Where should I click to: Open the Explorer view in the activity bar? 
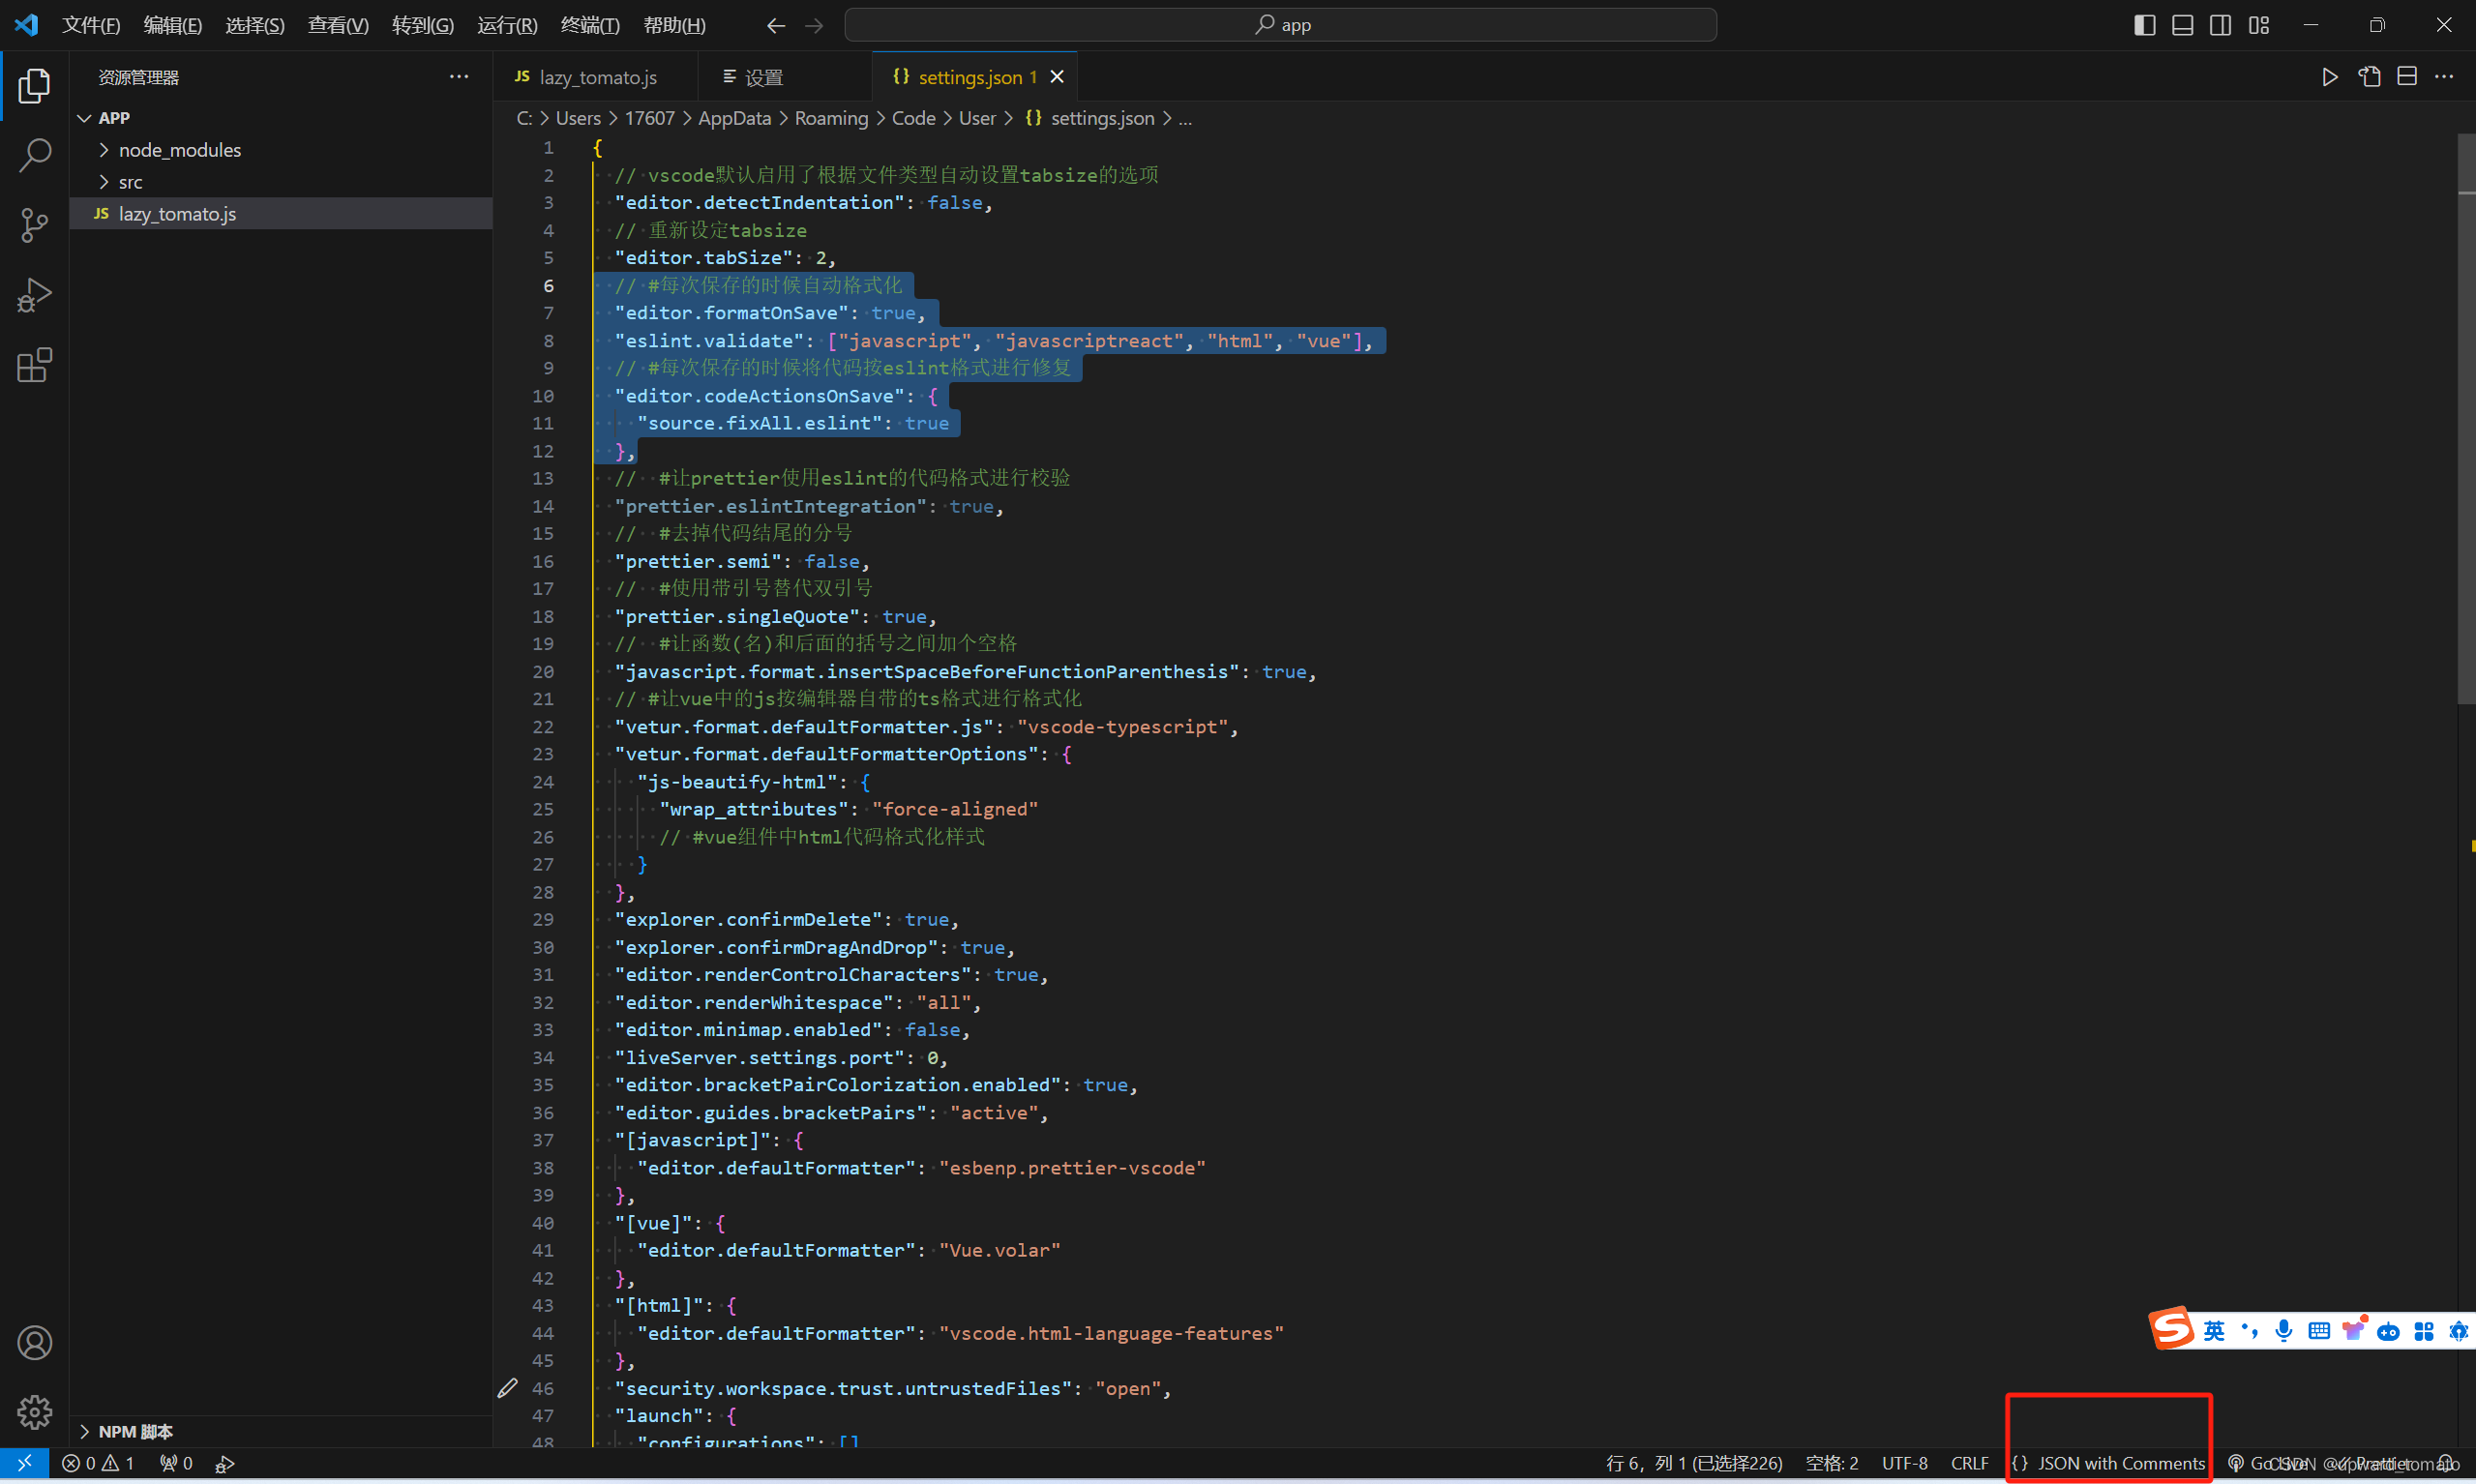(x=34, y=86)
